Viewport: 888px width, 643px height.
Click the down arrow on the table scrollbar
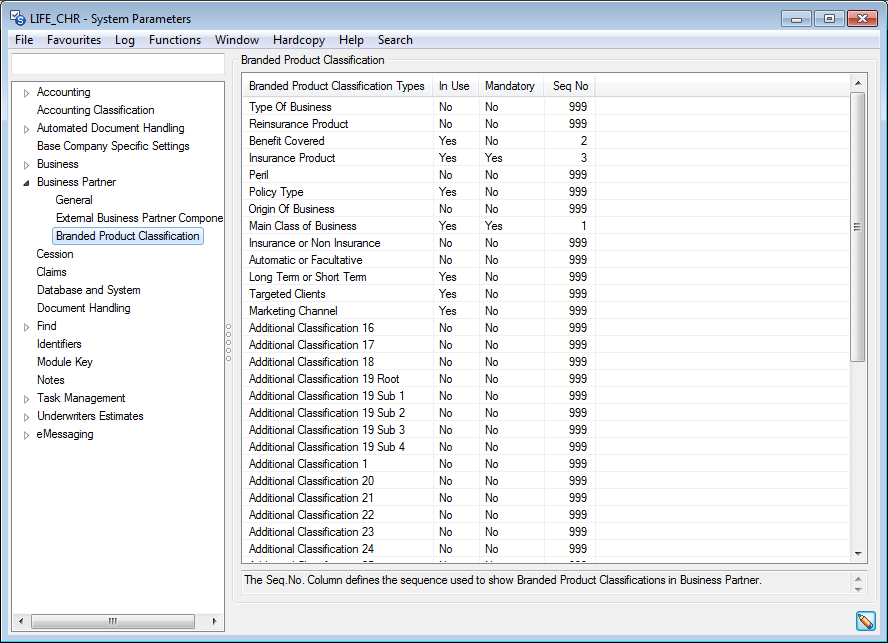857,552
